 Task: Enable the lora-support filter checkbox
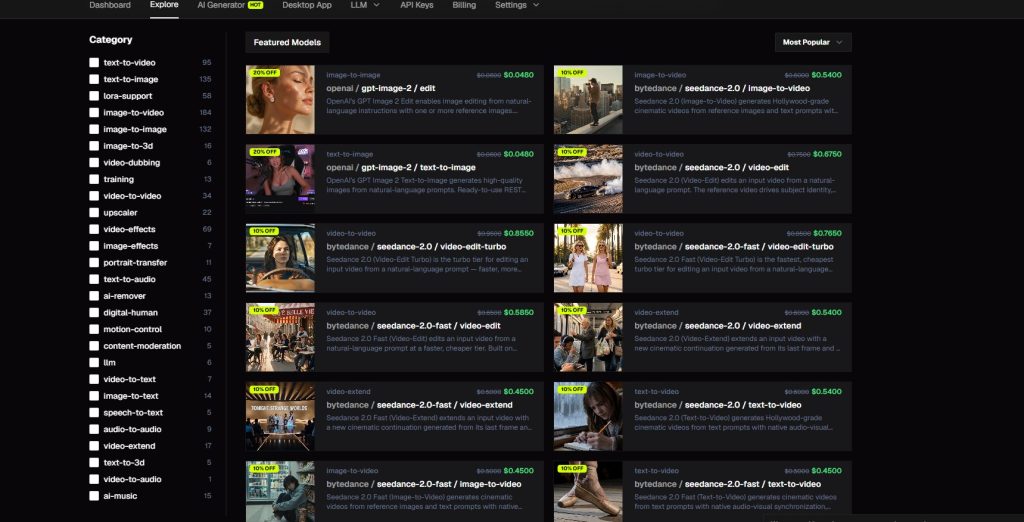coord(94,96)
